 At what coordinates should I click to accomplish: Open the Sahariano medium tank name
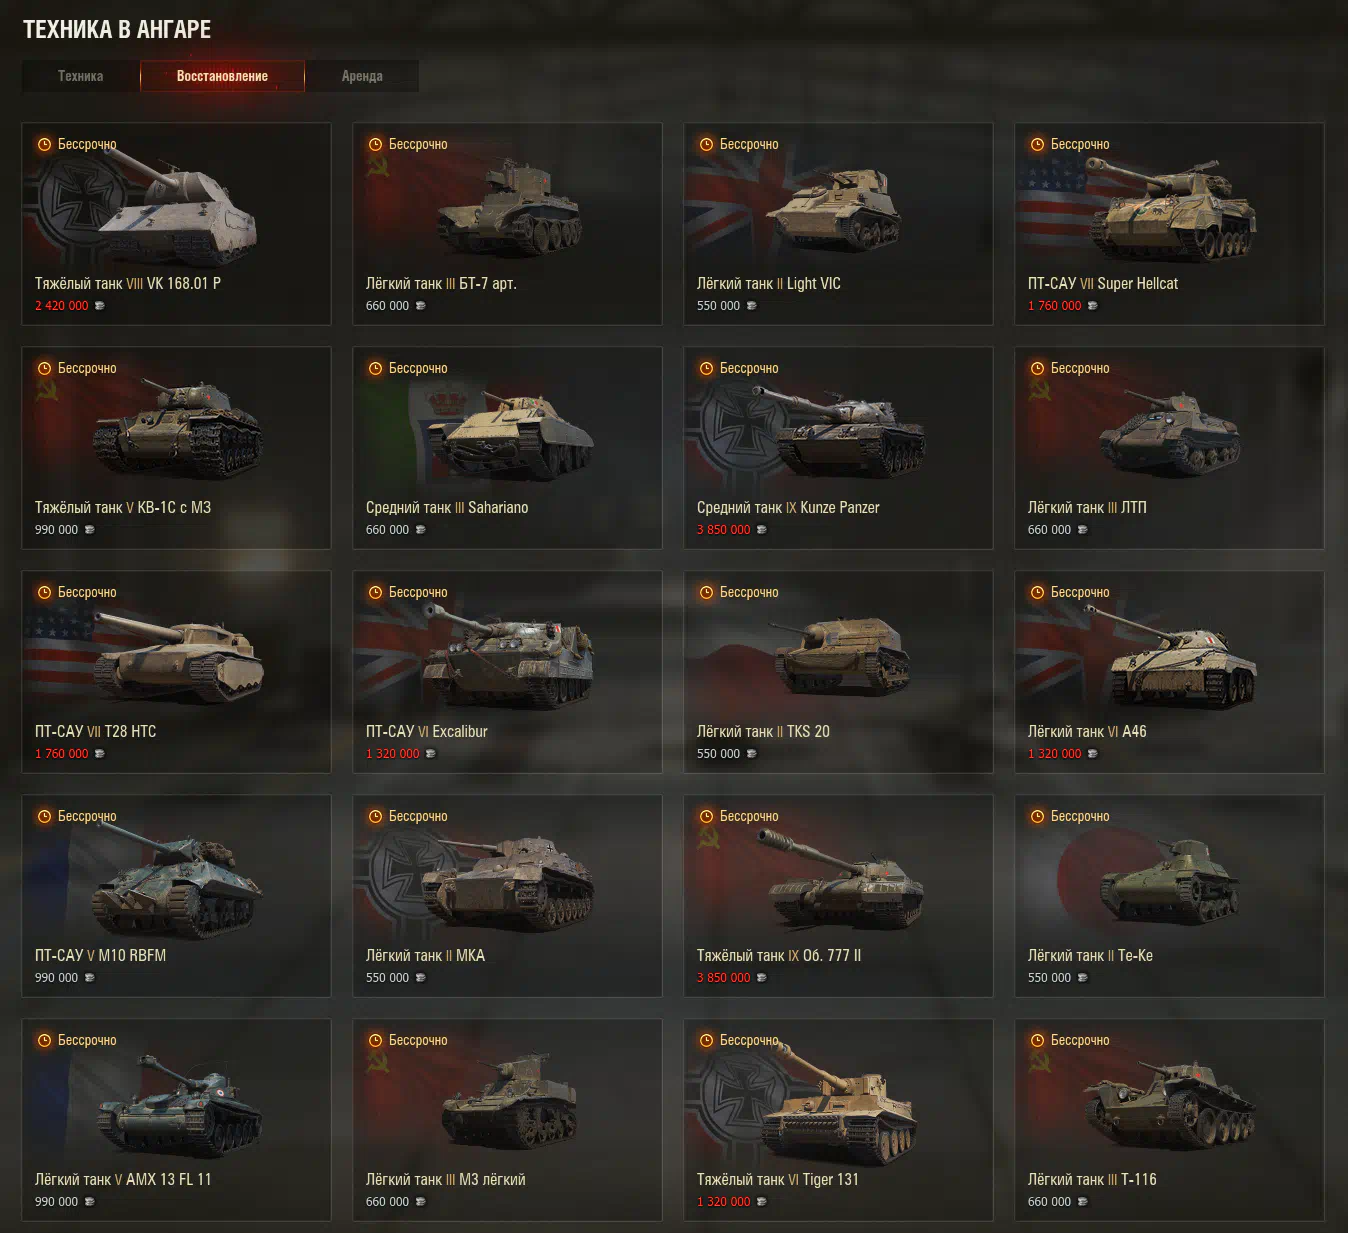coord(447,507)
